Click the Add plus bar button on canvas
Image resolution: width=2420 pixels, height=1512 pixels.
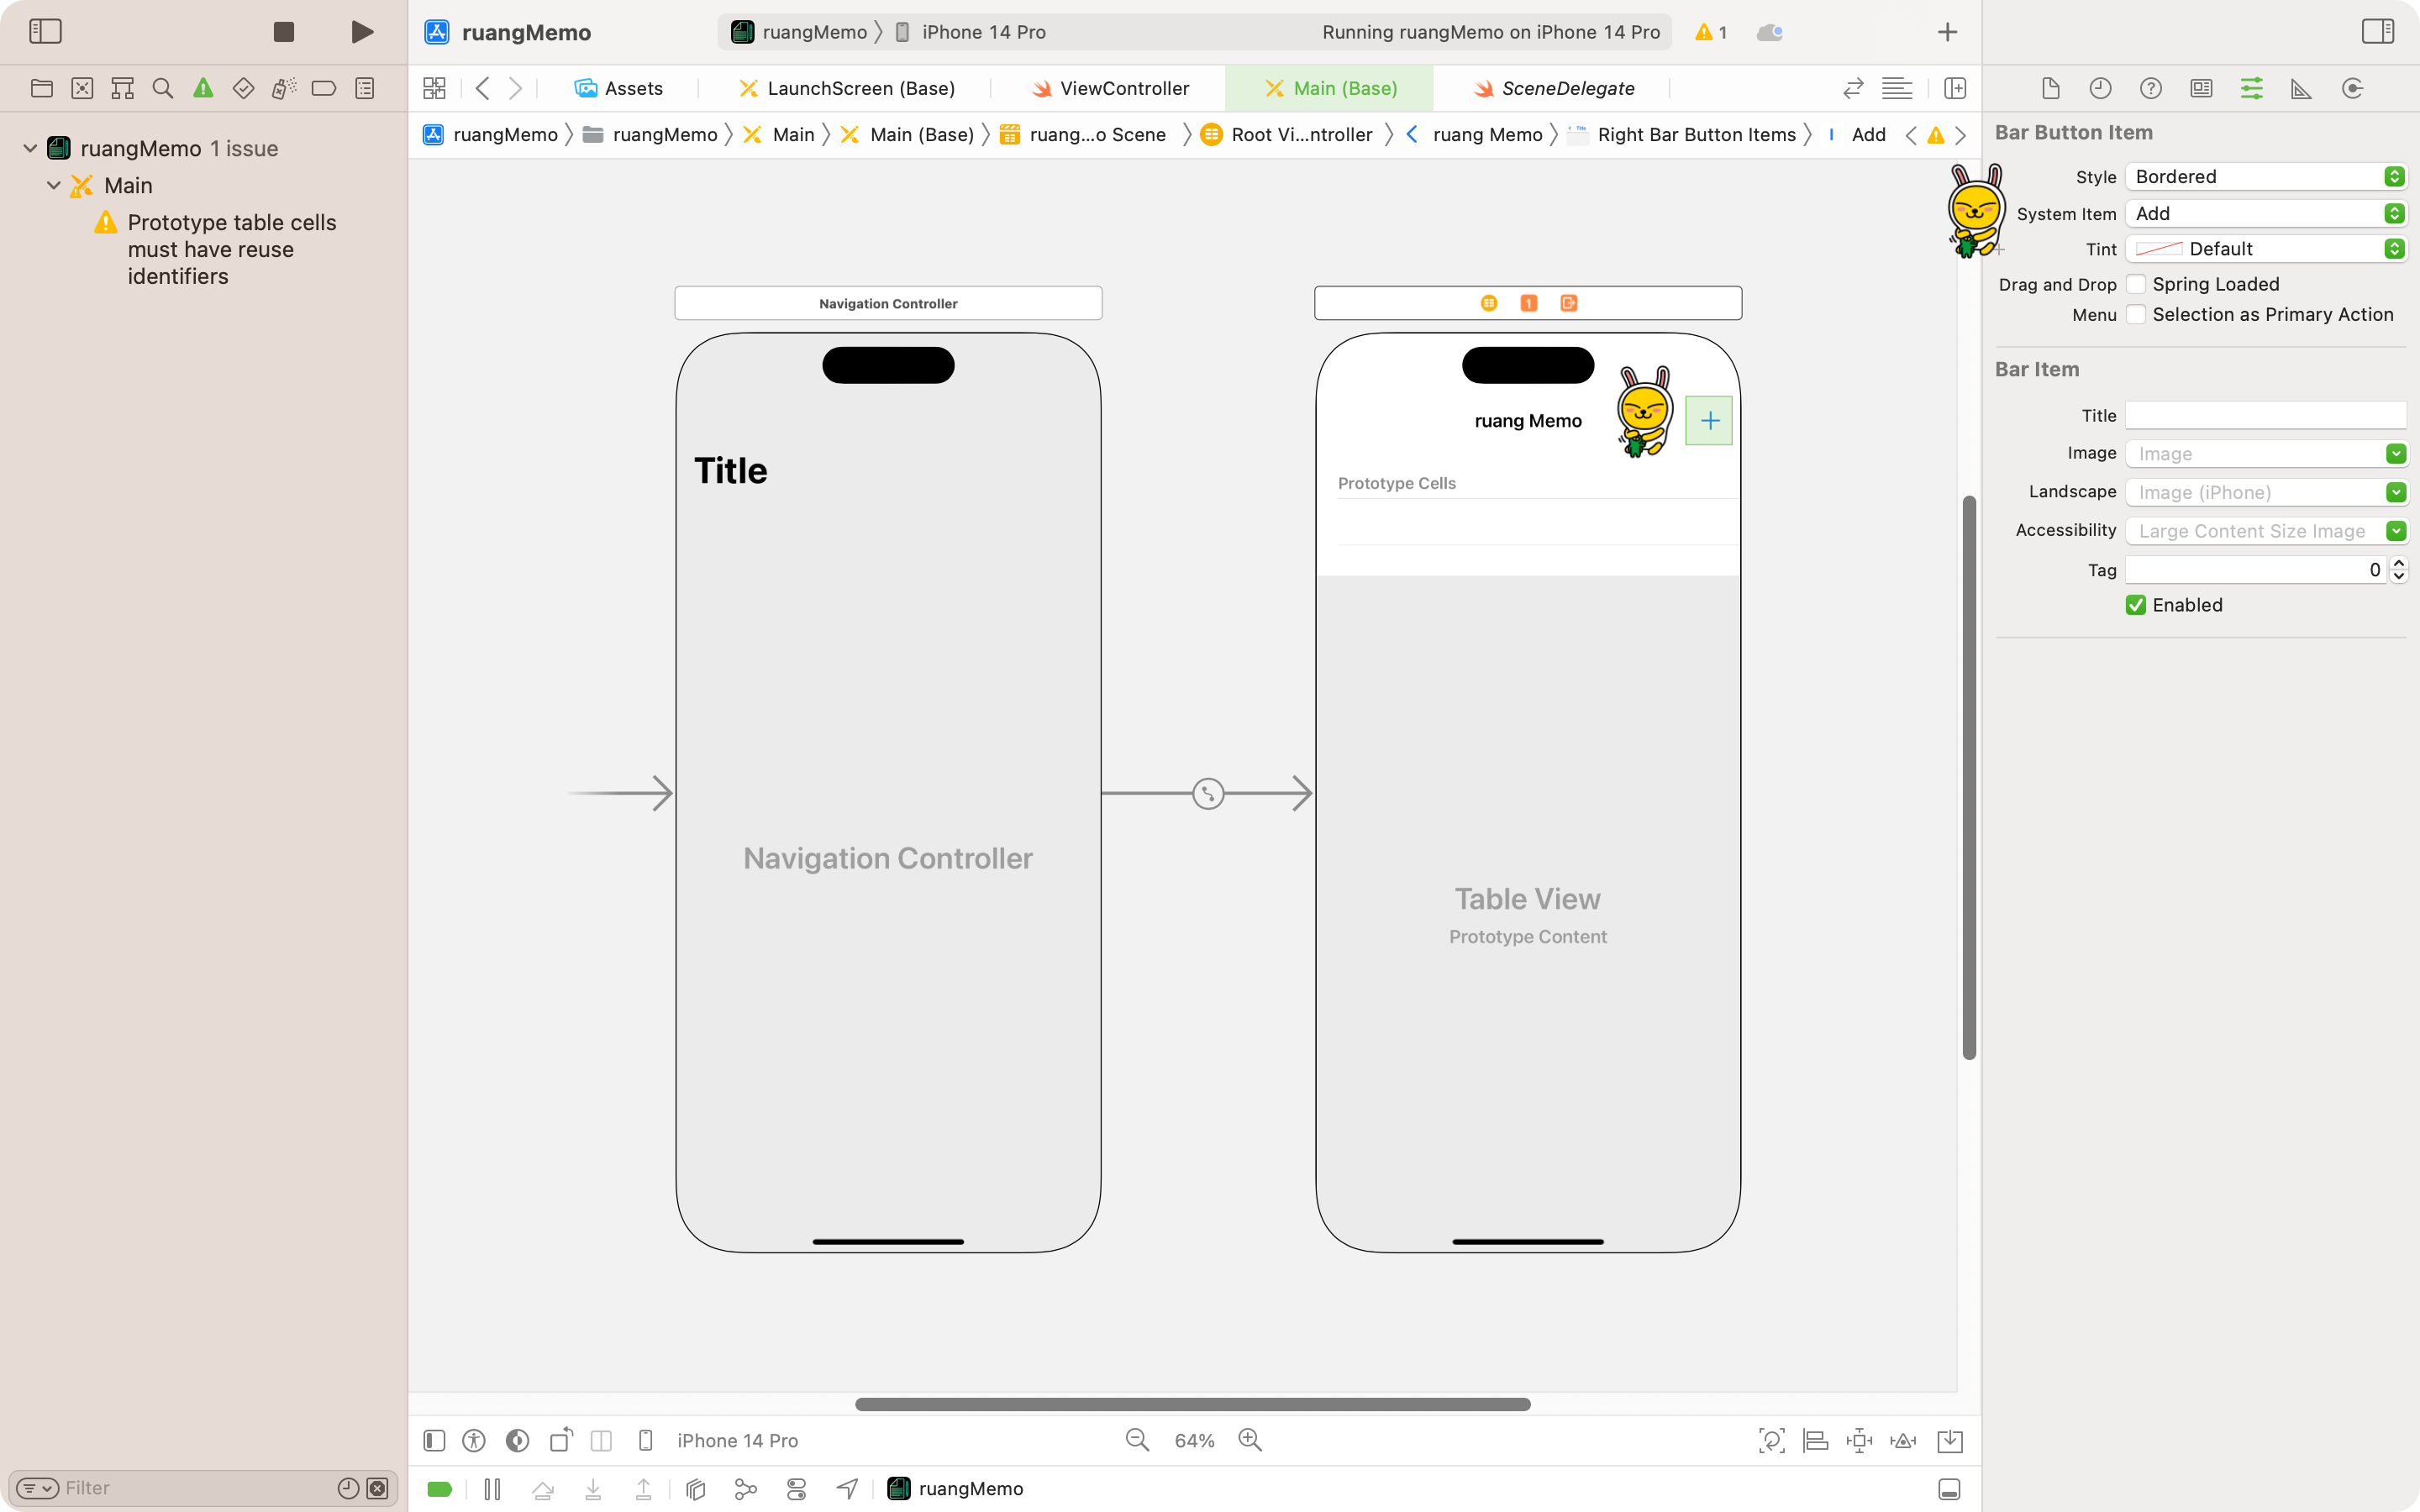point(1709,421)
